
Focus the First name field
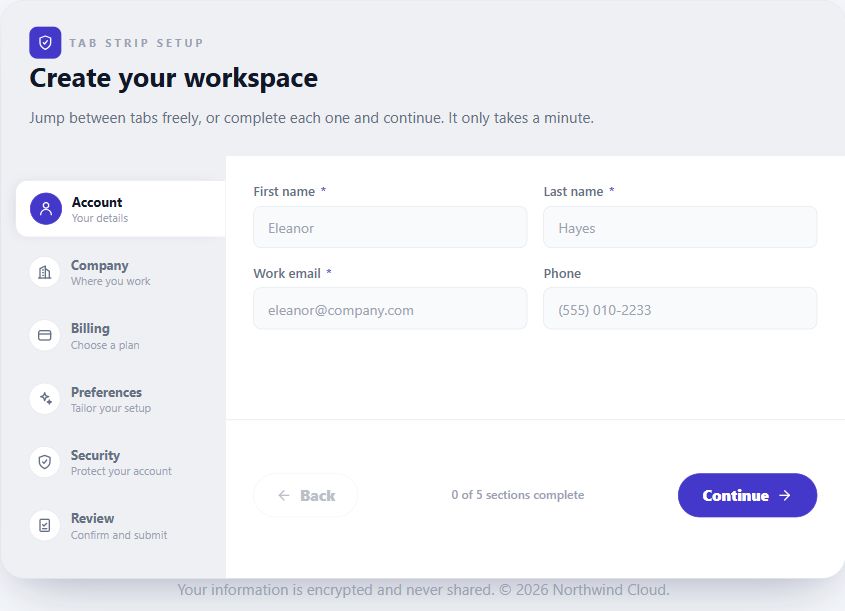[390, 227]
